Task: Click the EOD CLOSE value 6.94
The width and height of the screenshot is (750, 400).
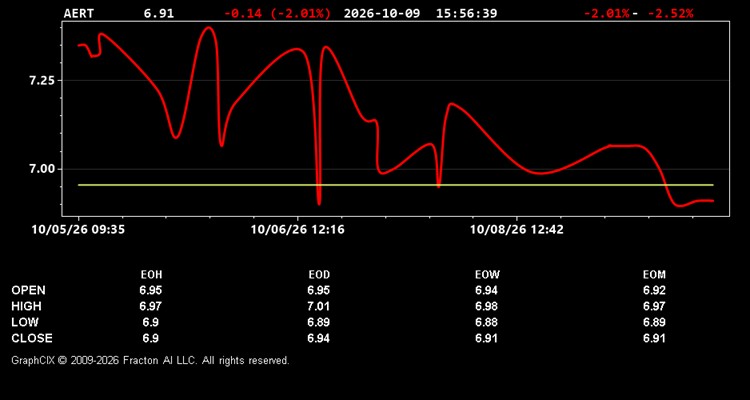Action: click(x=319, y=338)
